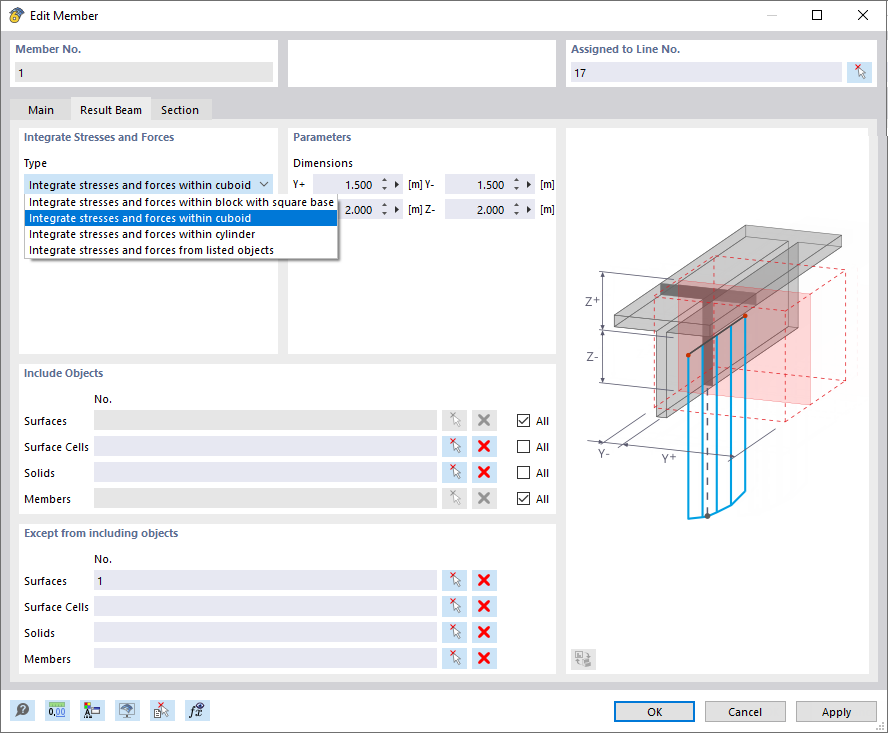
Task: Open the Section tab
Action: 180,110
